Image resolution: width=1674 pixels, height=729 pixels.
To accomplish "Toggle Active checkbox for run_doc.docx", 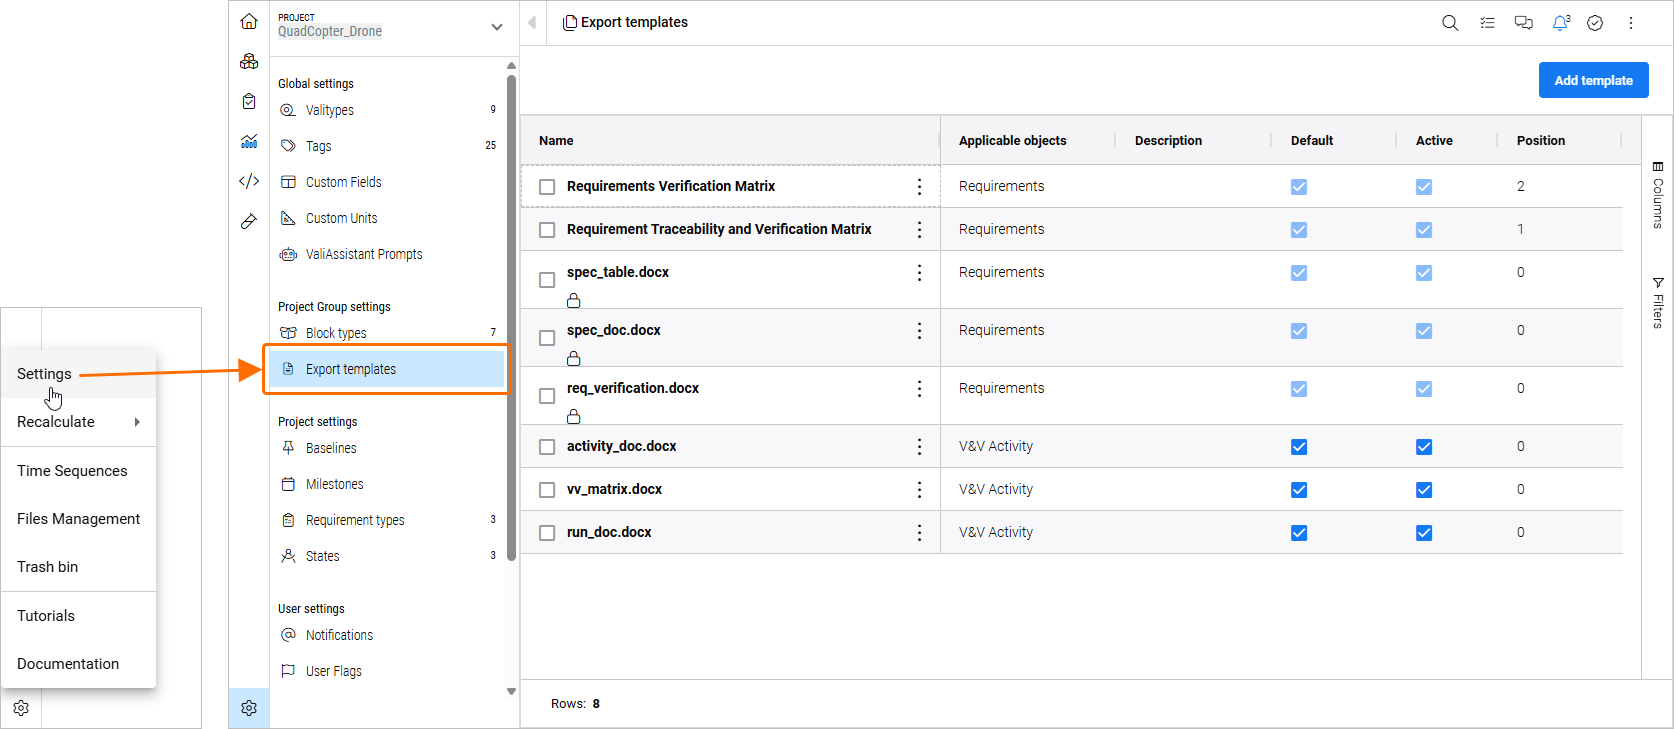I will tap(1424, 533).
